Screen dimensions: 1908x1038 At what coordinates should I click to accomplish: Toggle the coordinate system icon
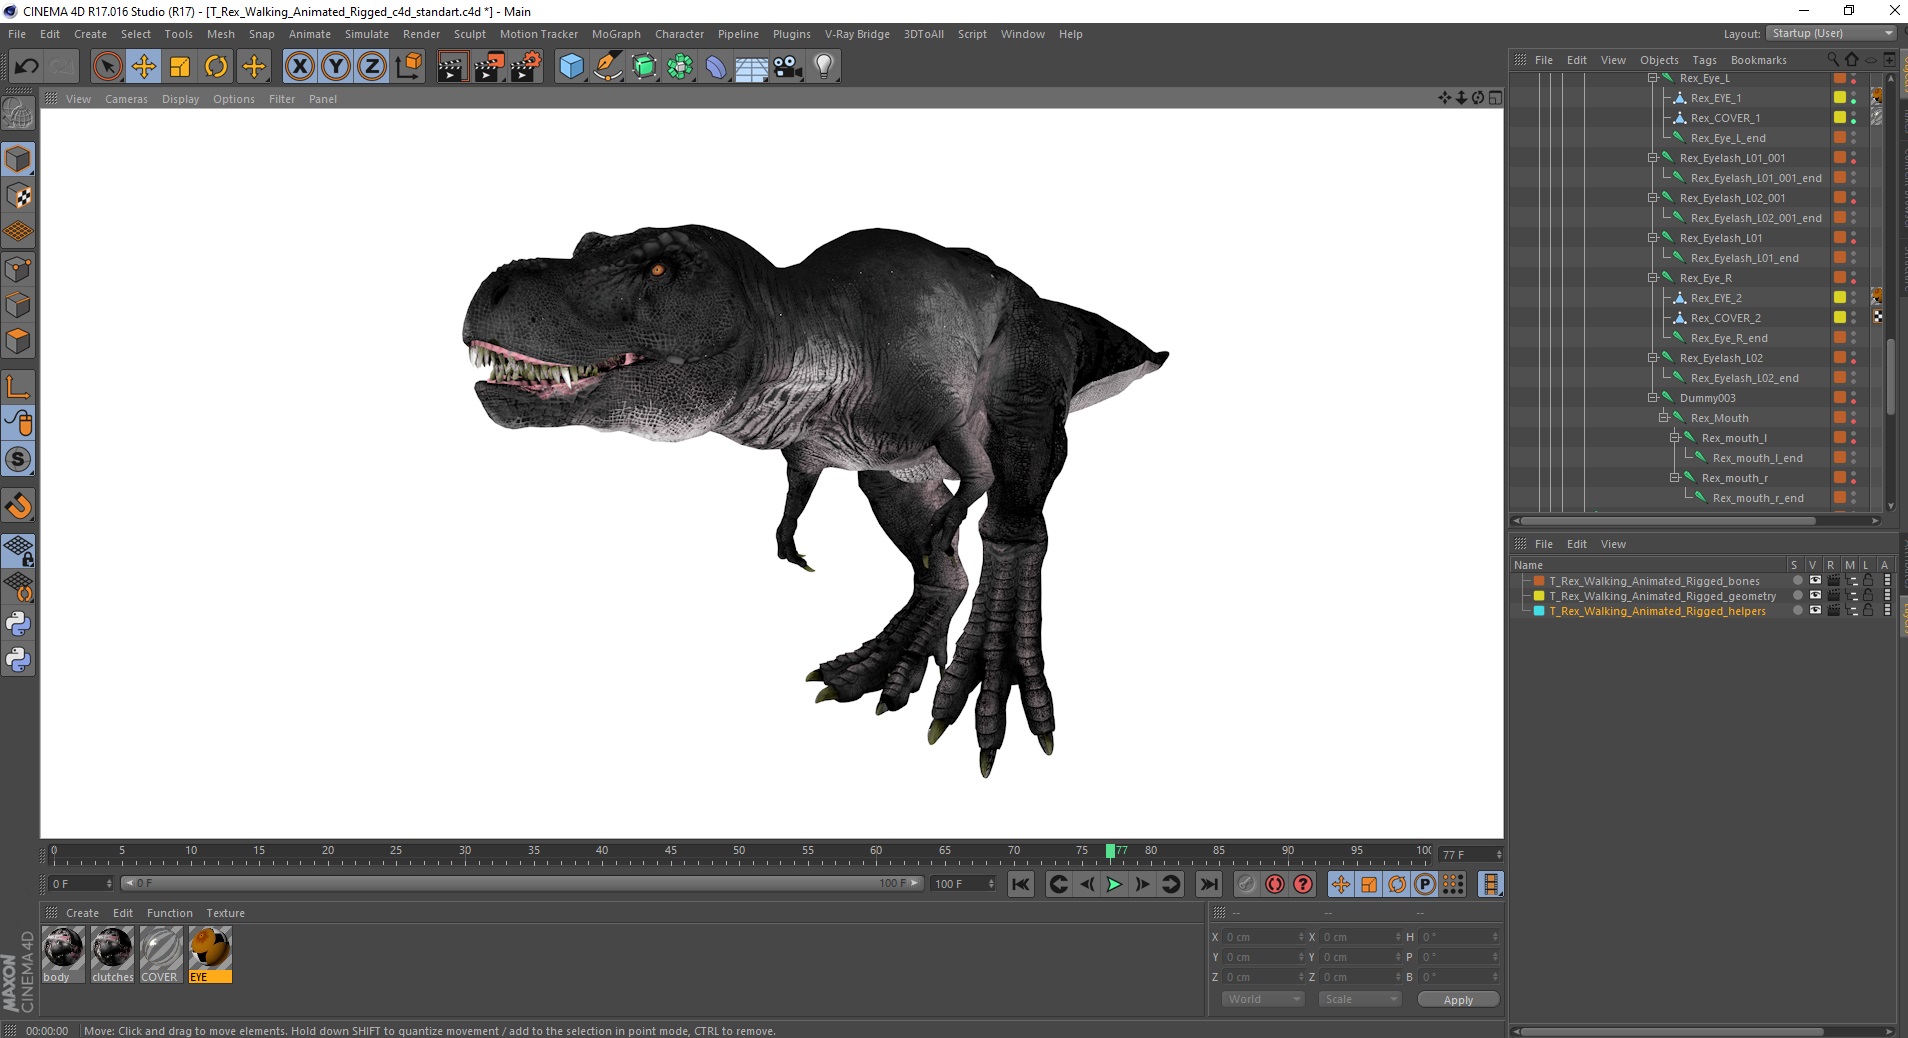click(x=408, y=67)
